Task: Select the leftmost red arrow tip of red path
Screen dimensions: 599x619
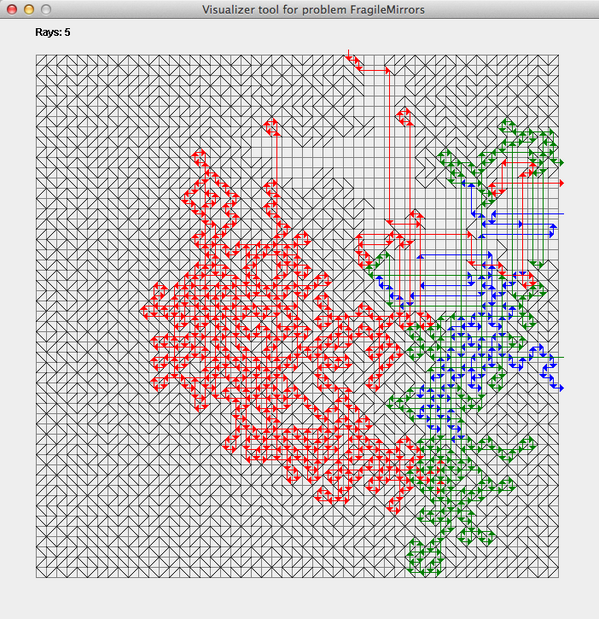Action: click(x=143, y=310)
